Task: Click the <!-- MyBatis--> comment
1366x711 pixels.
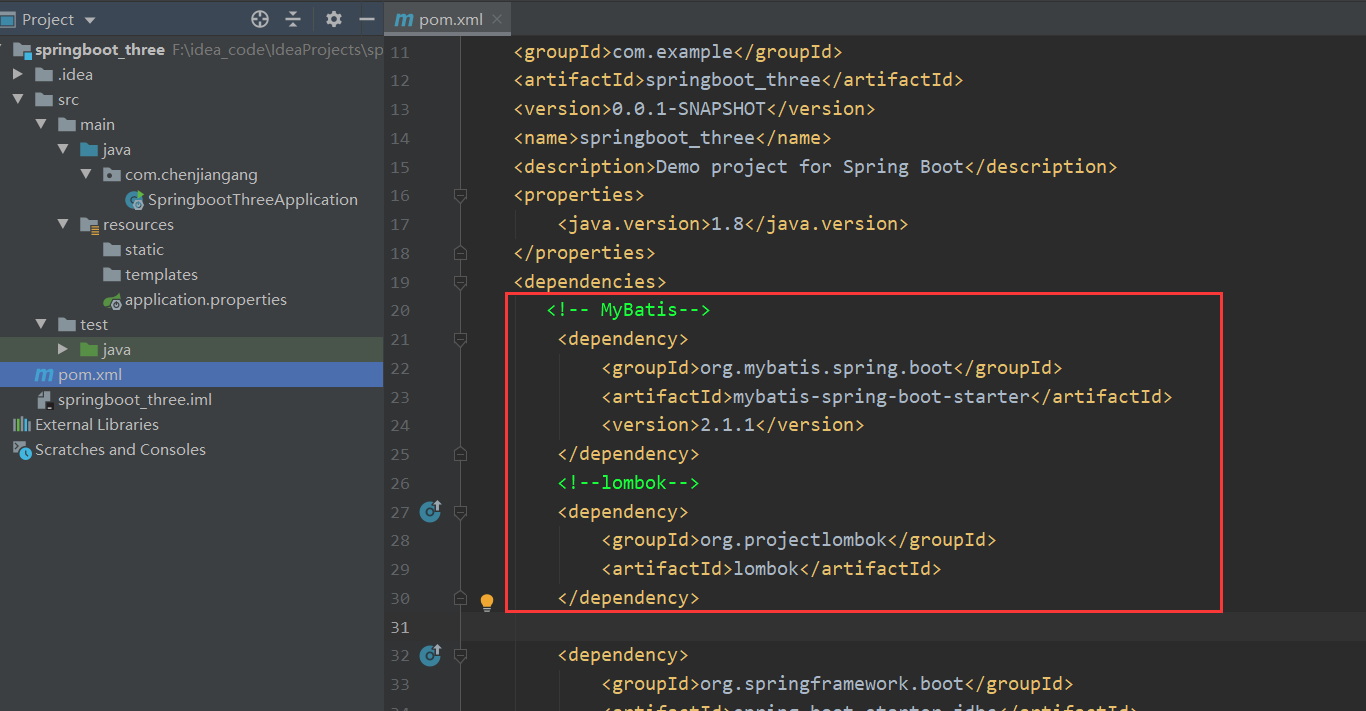Action: (628, 310)
